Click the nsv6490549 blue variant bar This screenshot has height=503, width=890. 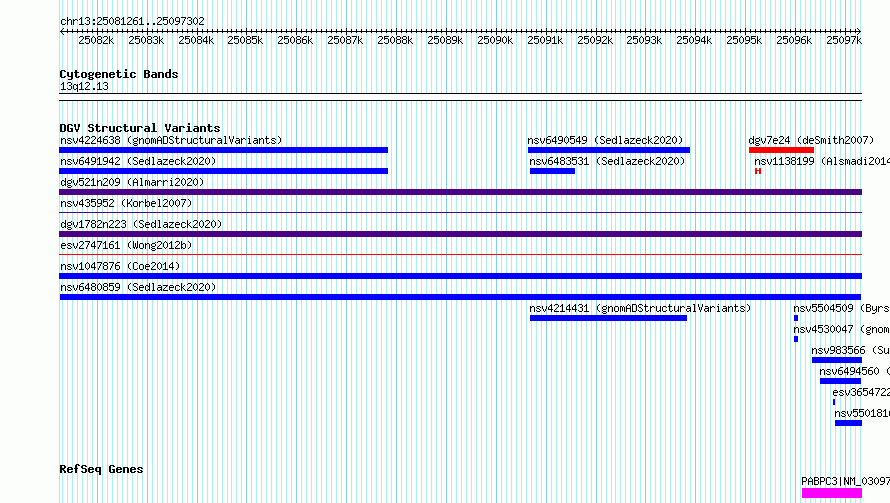[x=609, y=150]
